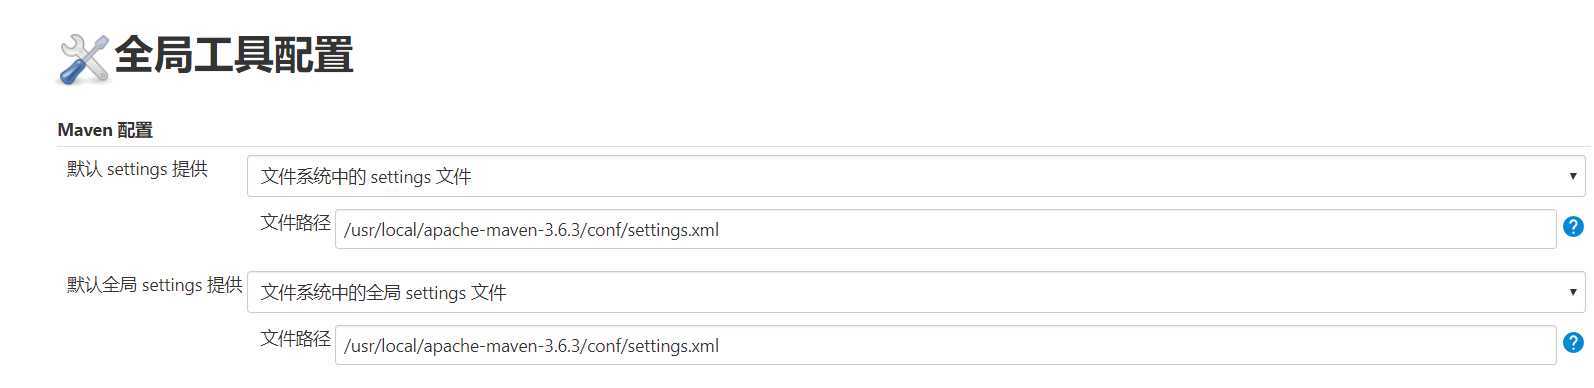The height and width of the screenshot is (388, 1594).
Task: Click the wrench and screwdriver tools icon
Action: [x=83, y=58]
